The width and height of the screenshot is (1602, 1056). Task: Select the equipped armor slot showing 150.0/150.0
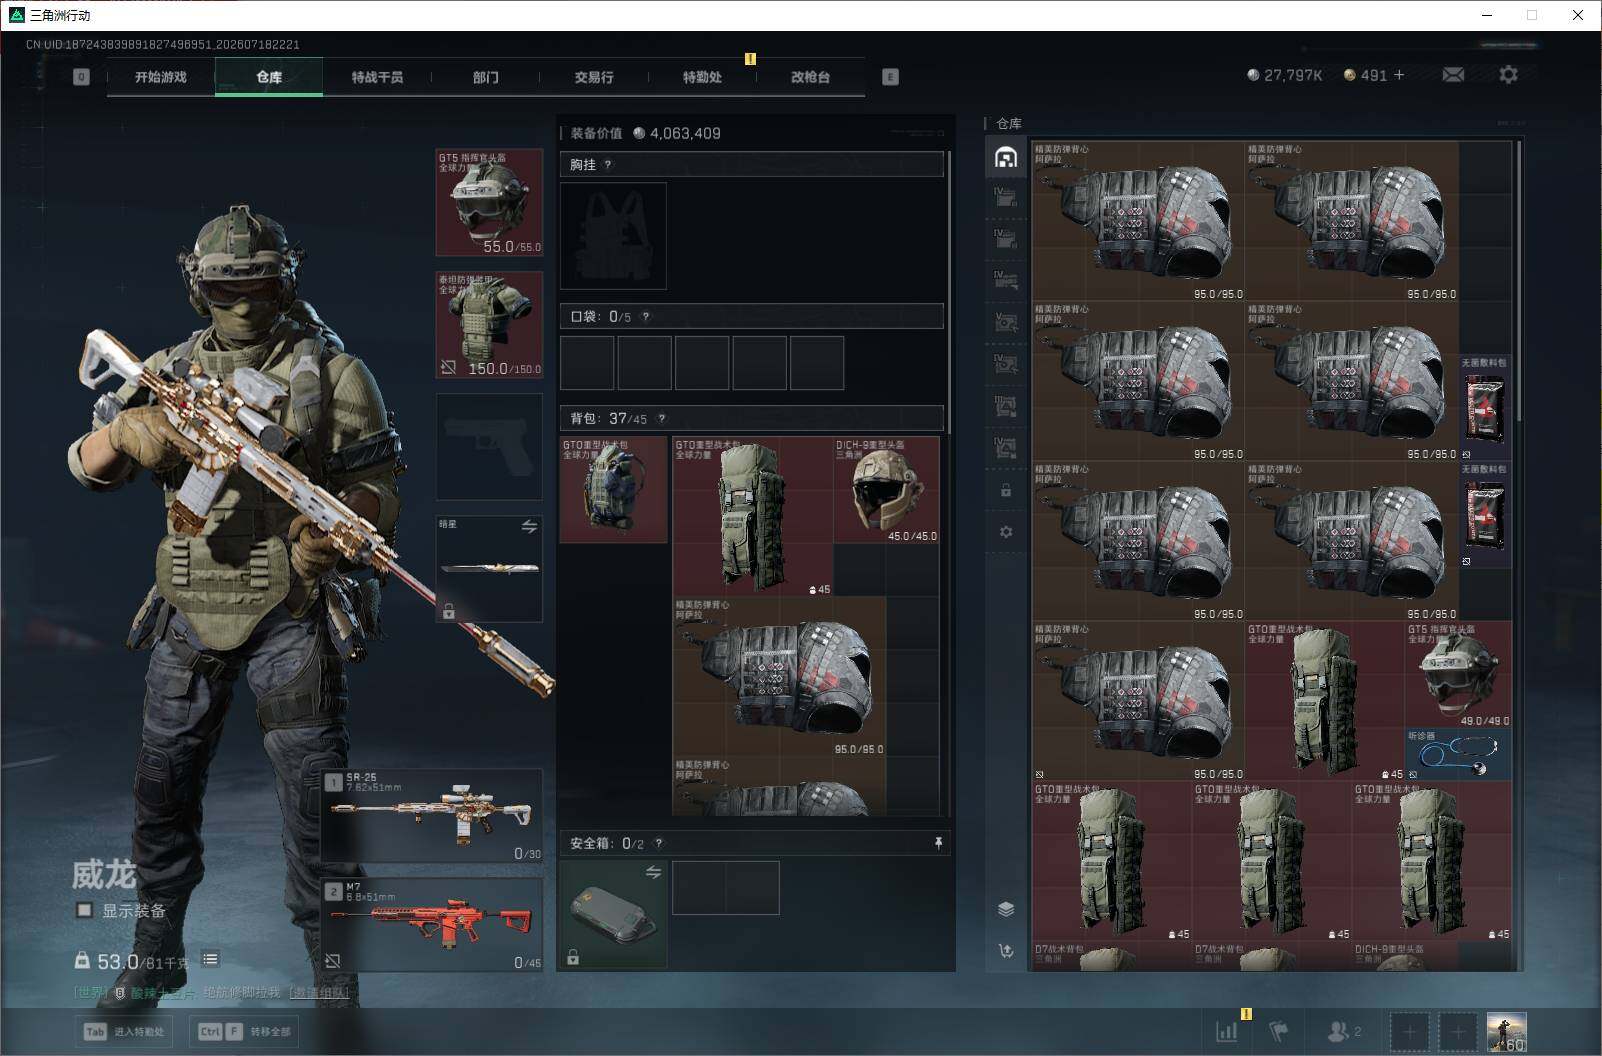489,325
